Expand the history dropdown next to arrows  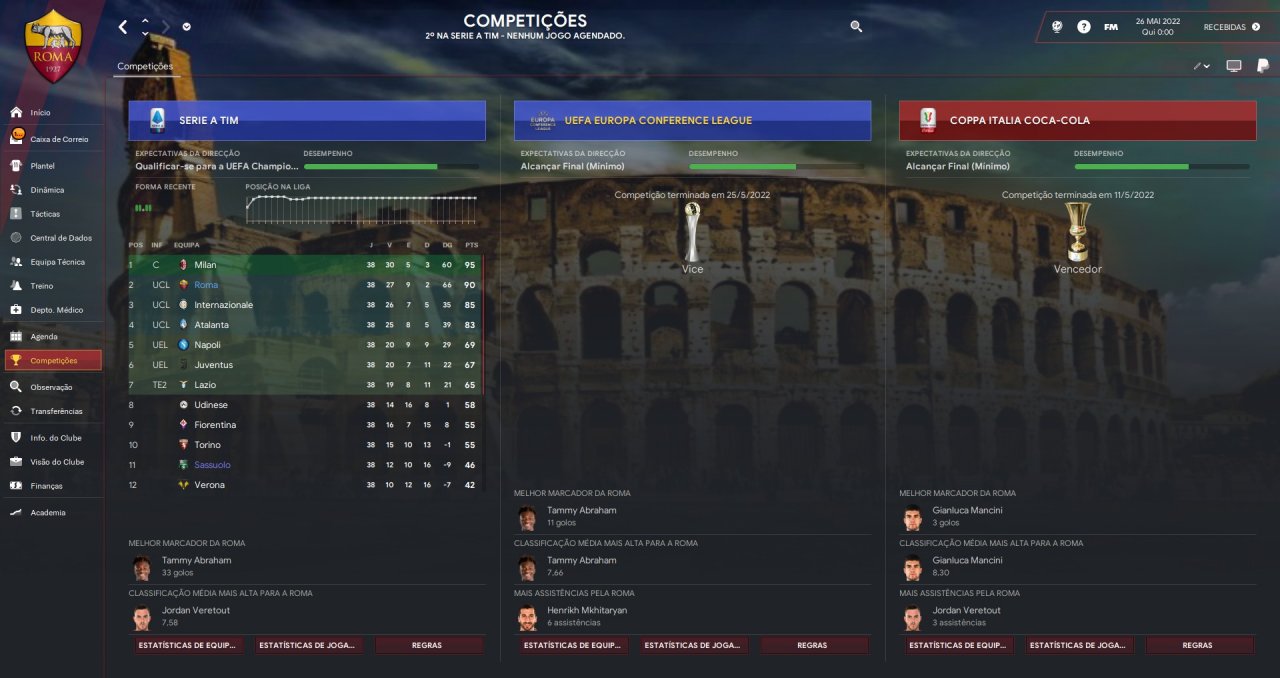[x=187, y=27]
